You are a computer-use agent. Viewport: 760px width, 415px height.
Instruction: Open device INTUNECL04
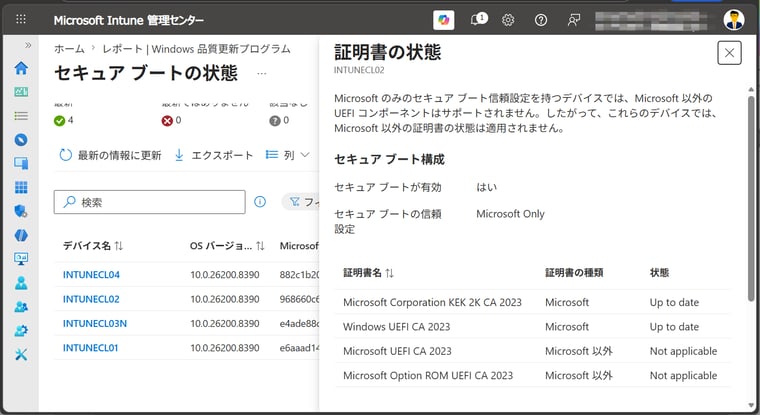coord(91,275)
